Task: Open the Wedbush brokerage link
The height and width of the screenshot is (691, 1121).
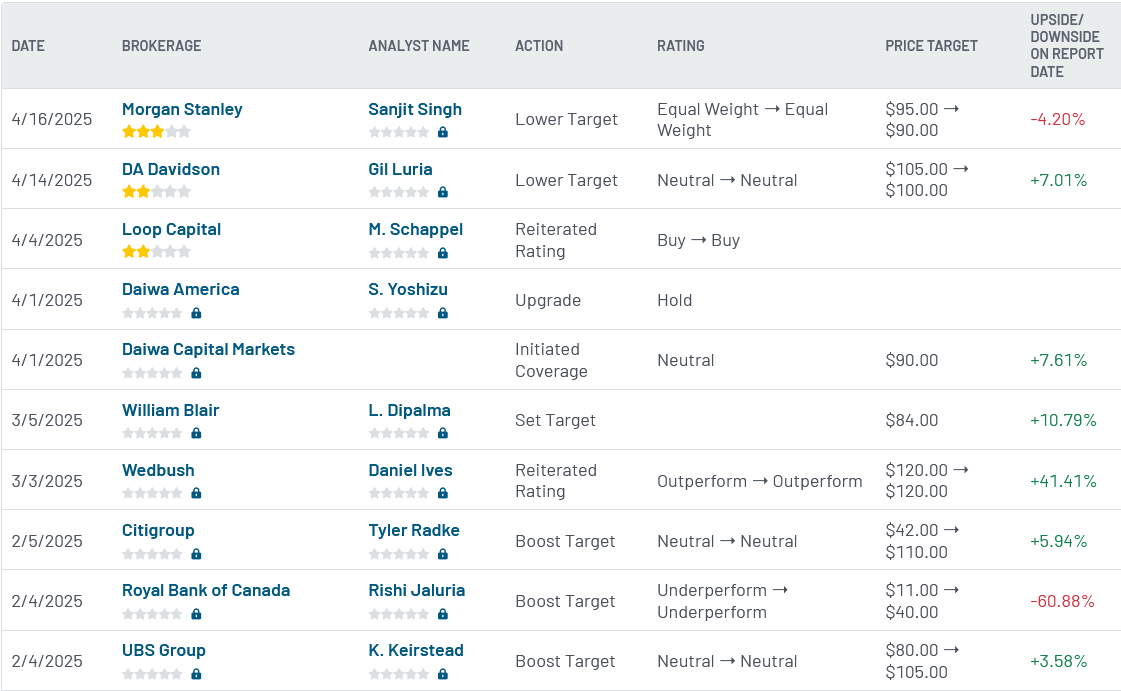Action: pos(158,470)
